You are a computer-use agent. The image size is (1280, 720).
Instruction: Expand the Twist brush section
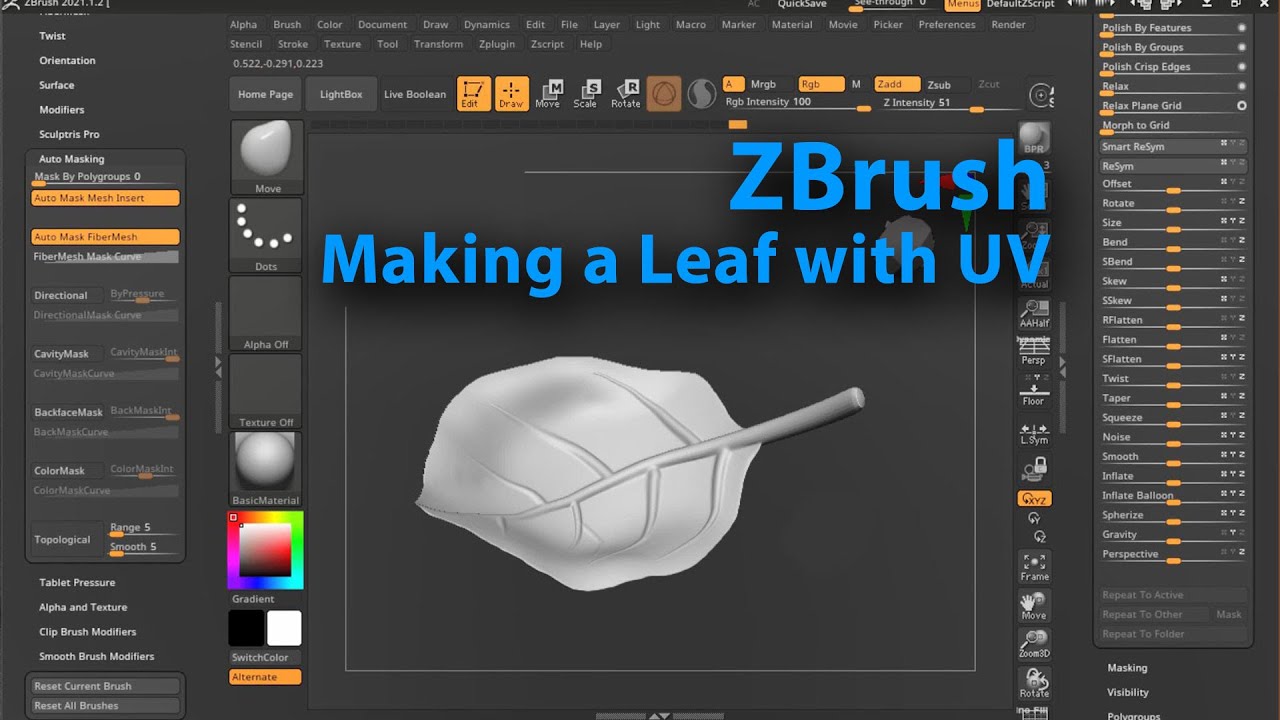tap(52, 36)
